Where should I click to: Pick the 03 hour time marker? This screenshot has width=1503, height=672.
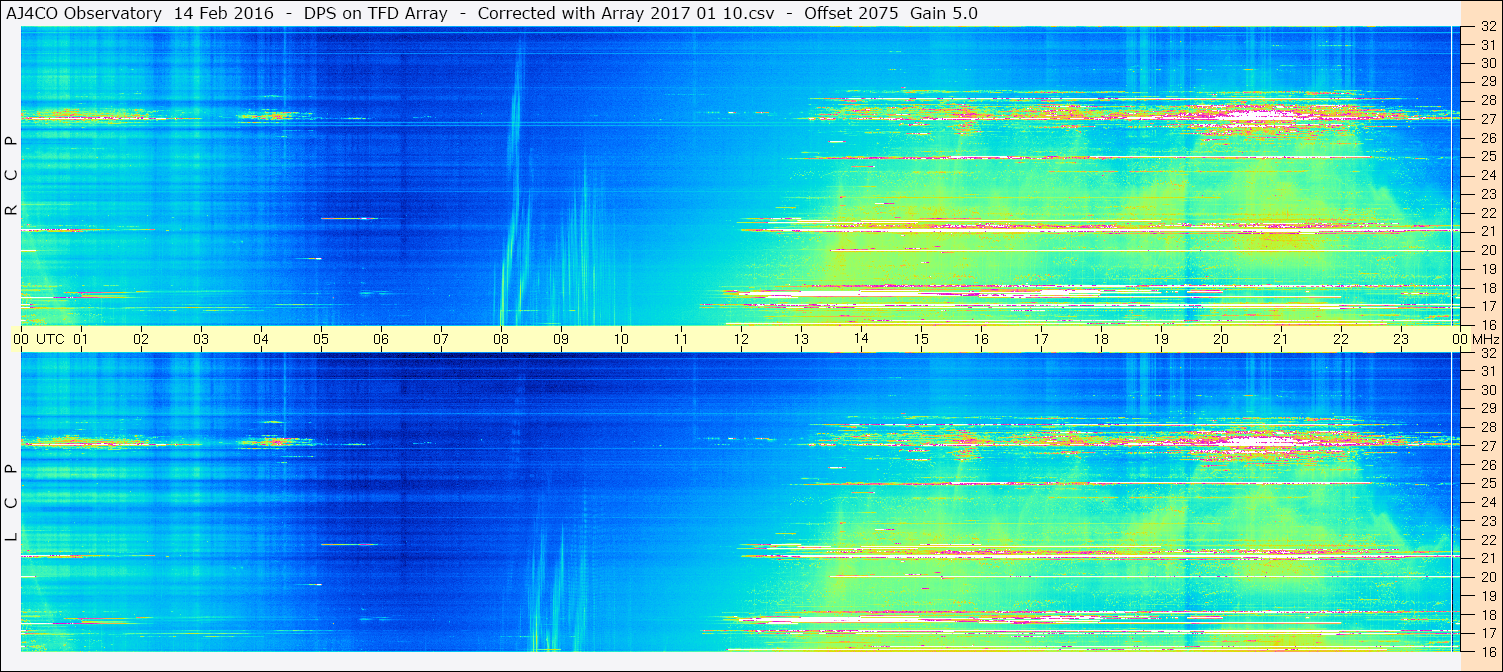201,339
